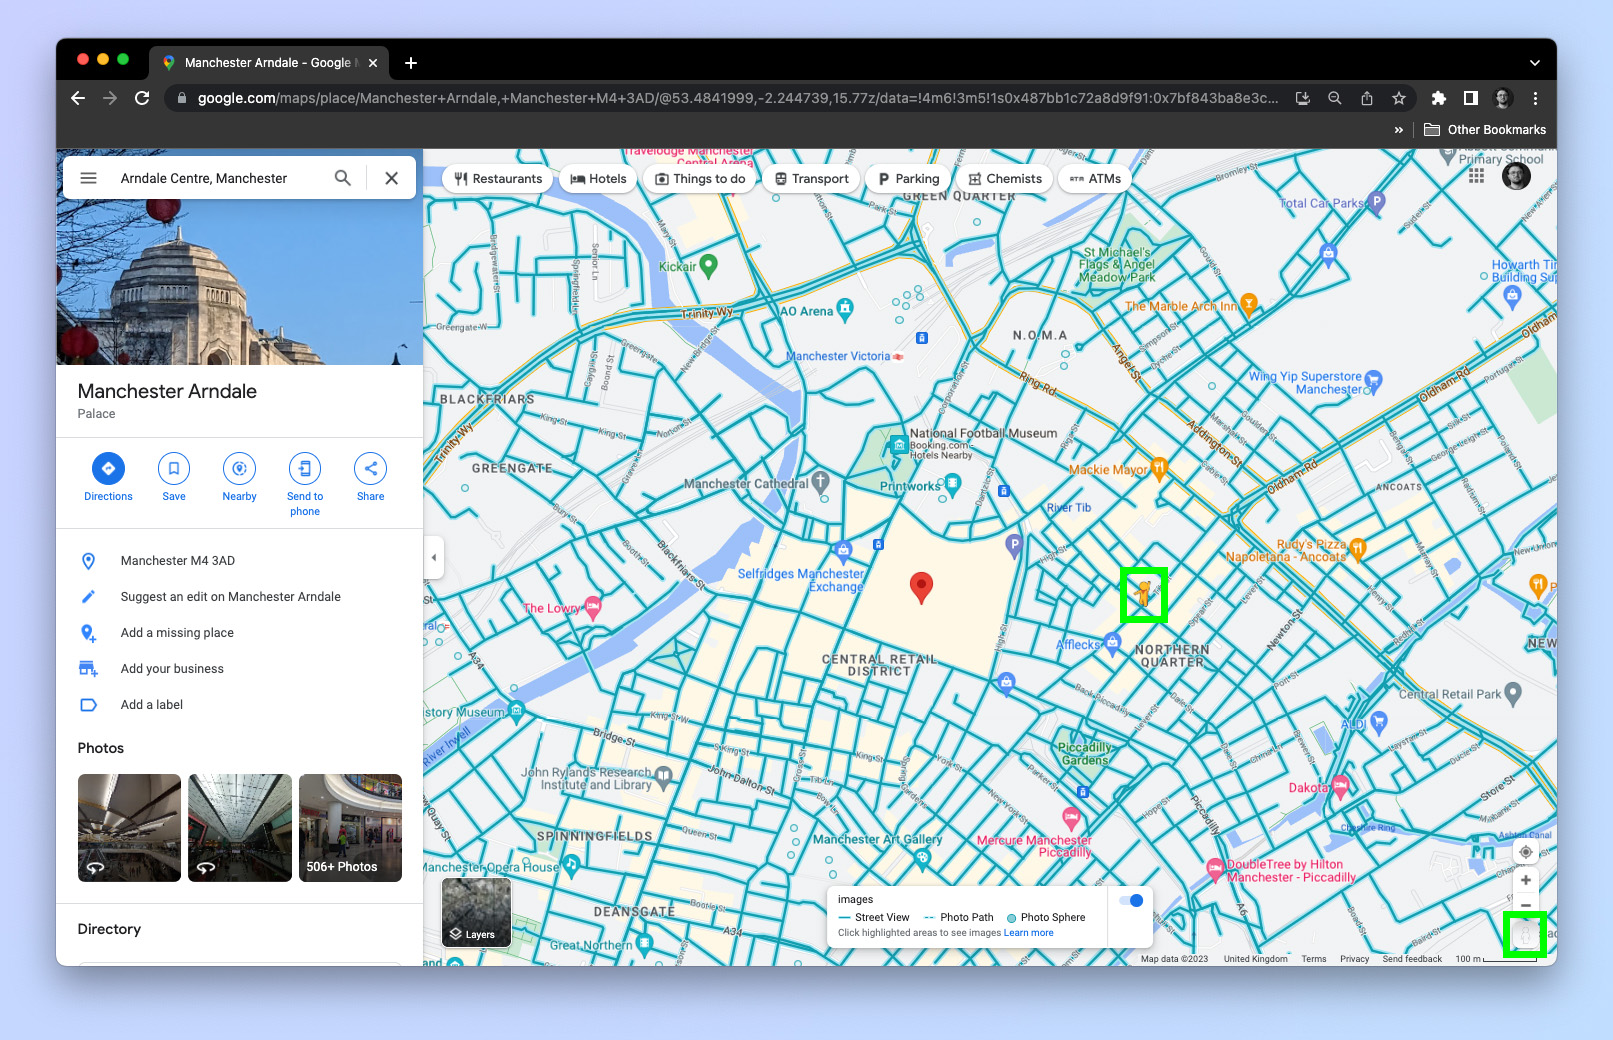Zoom in the map with plus button

[1525, 880]
